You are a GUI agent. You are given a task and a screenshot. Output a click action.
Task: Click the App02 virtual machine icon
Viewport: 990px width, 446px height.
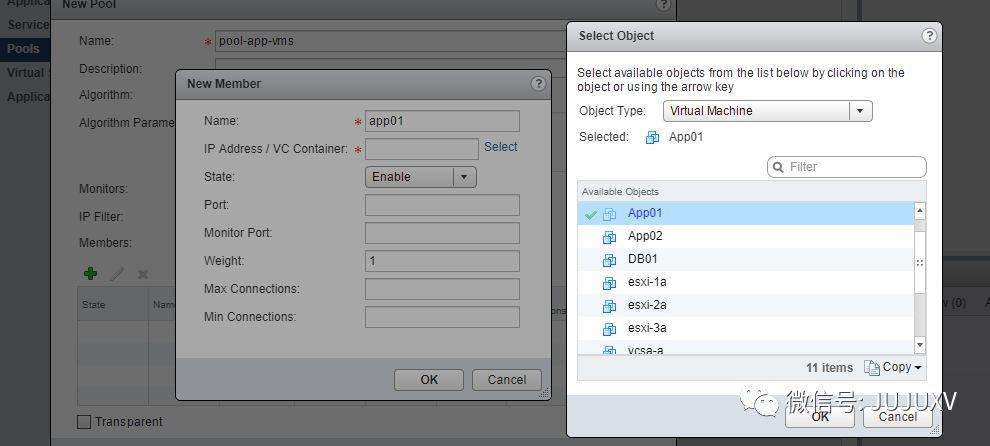point(609,237)
